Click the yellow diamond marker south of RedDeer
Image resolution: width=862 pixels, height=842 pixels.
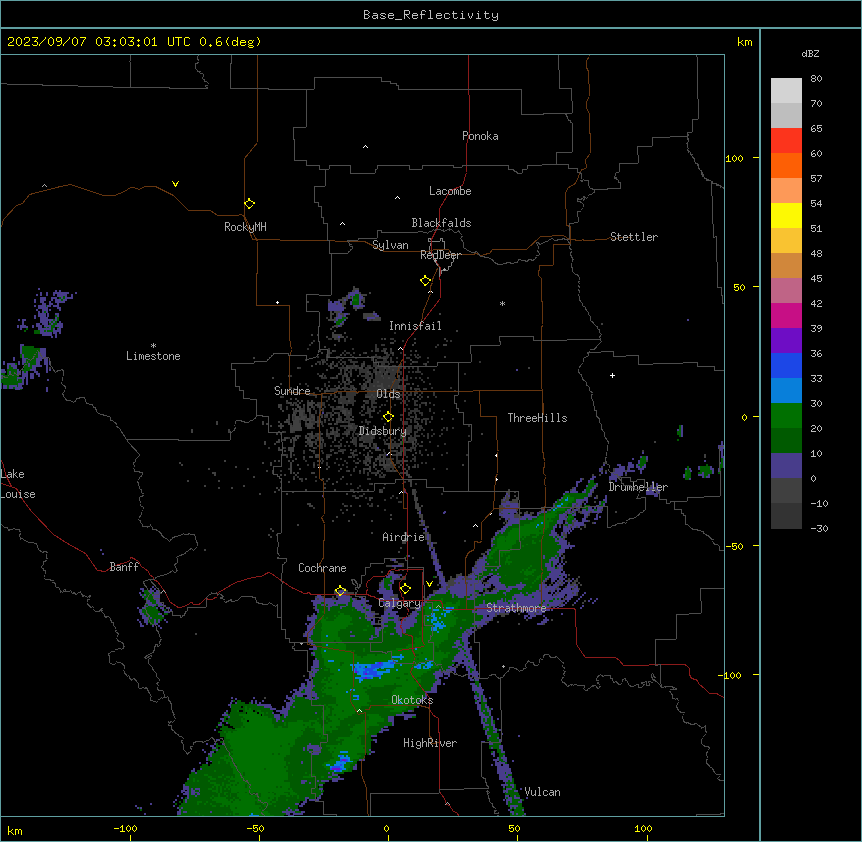[x=426, y=281]
